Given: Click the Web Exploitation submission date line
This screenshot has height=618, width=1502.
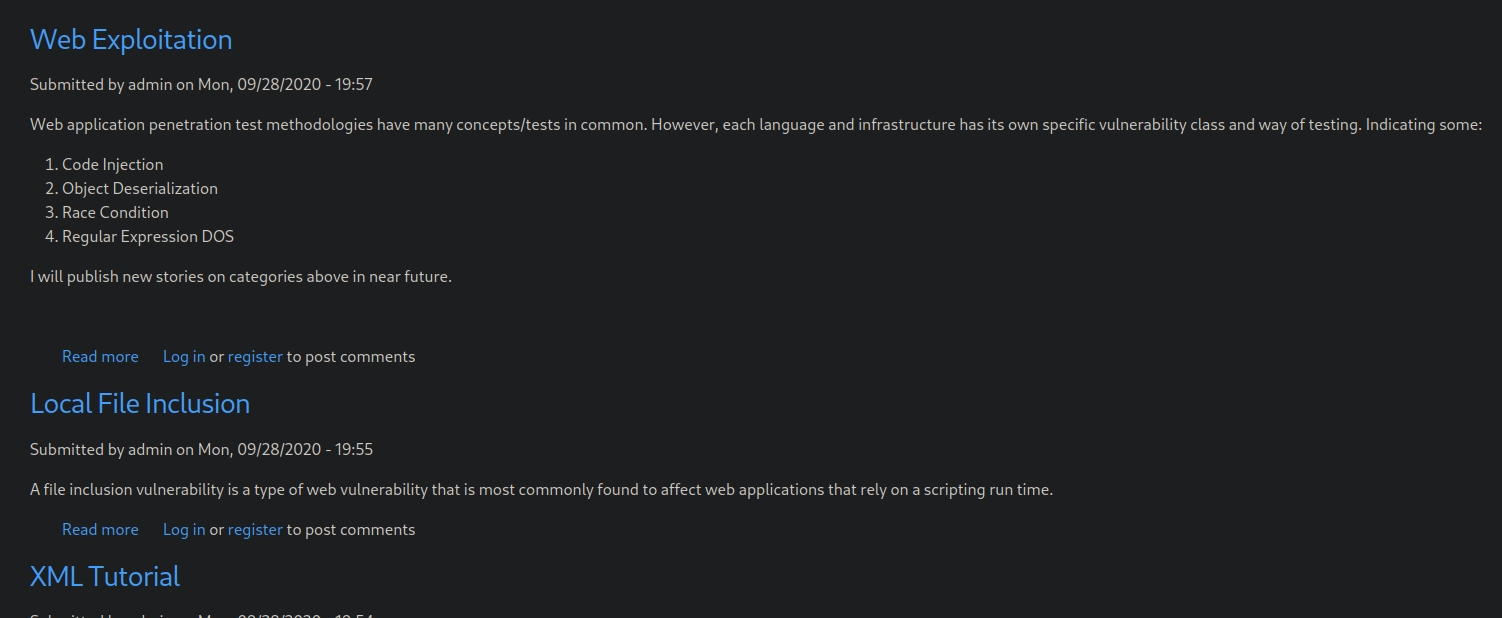Looking at the screenshot, I should [x=201, y=85].
